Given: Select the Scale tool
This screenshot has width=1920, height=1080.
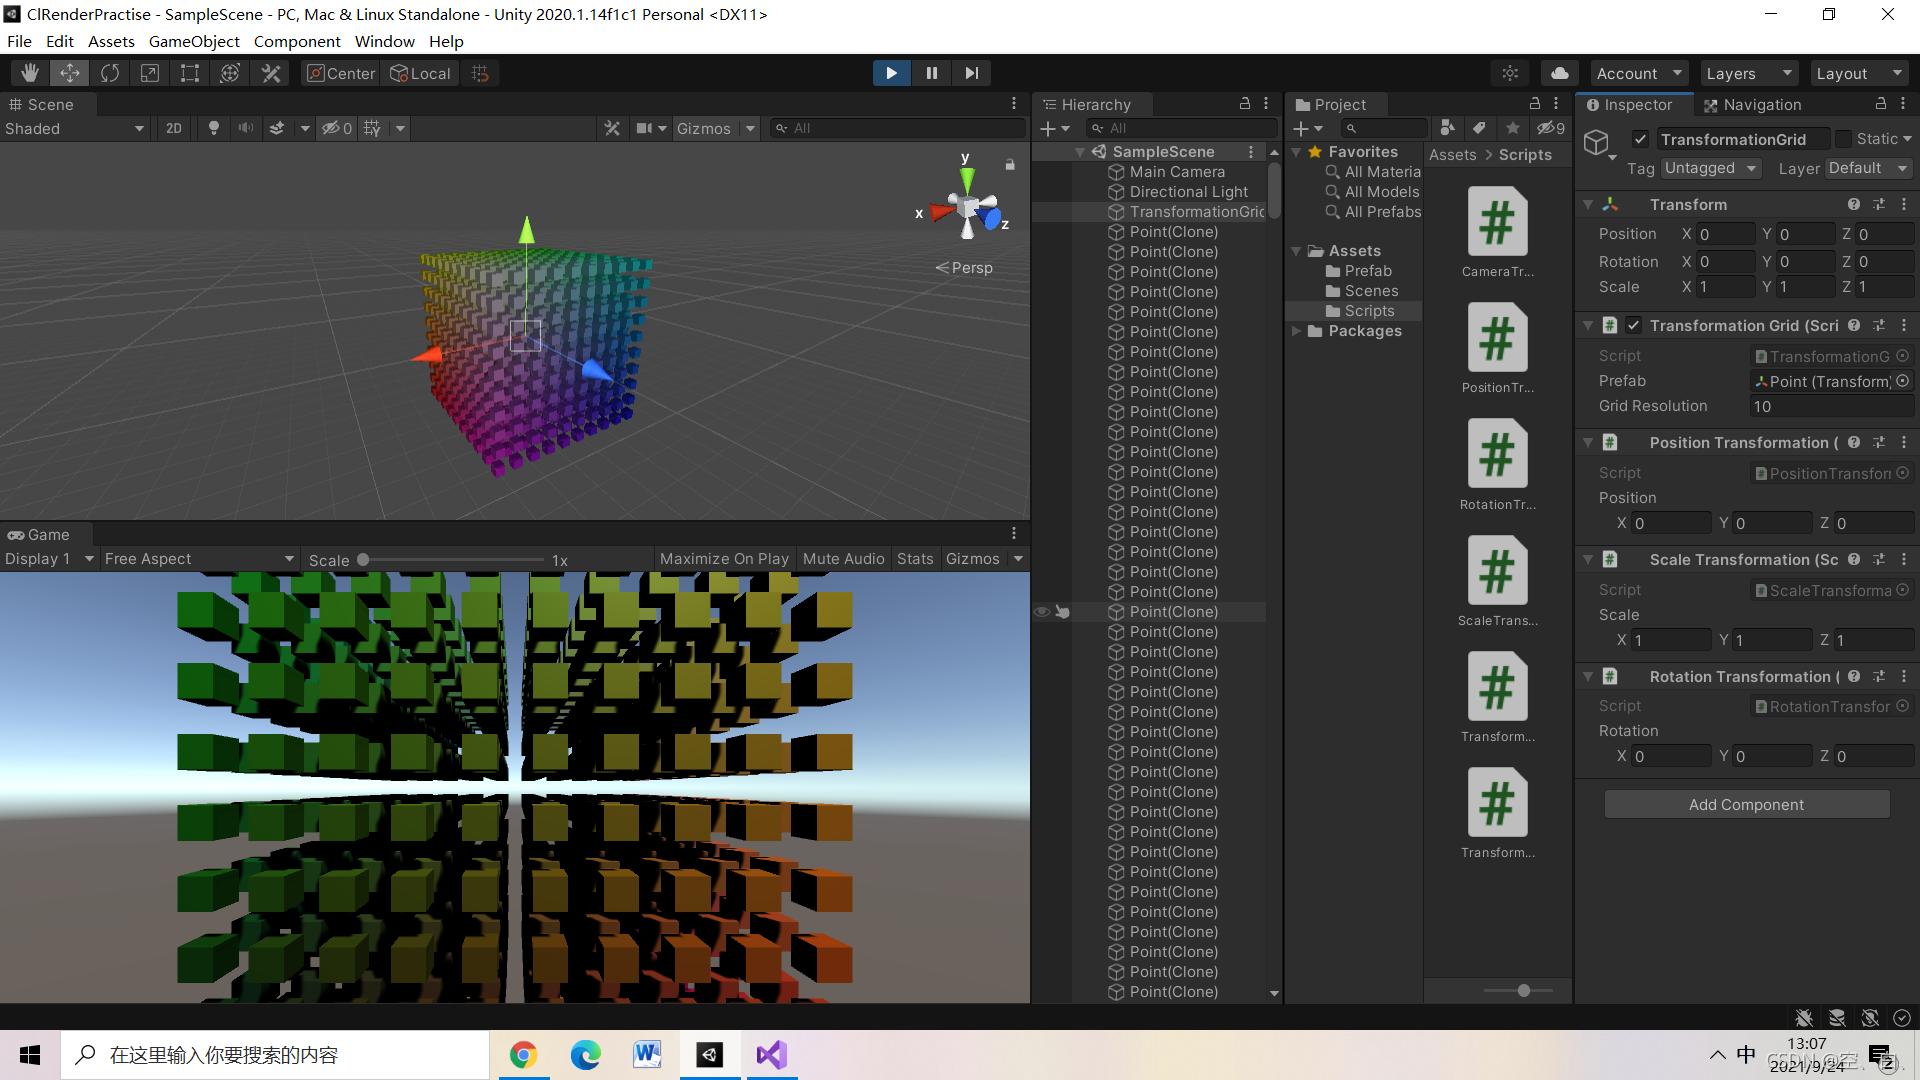Looking at the screenshot, I should tap(150, 73).
